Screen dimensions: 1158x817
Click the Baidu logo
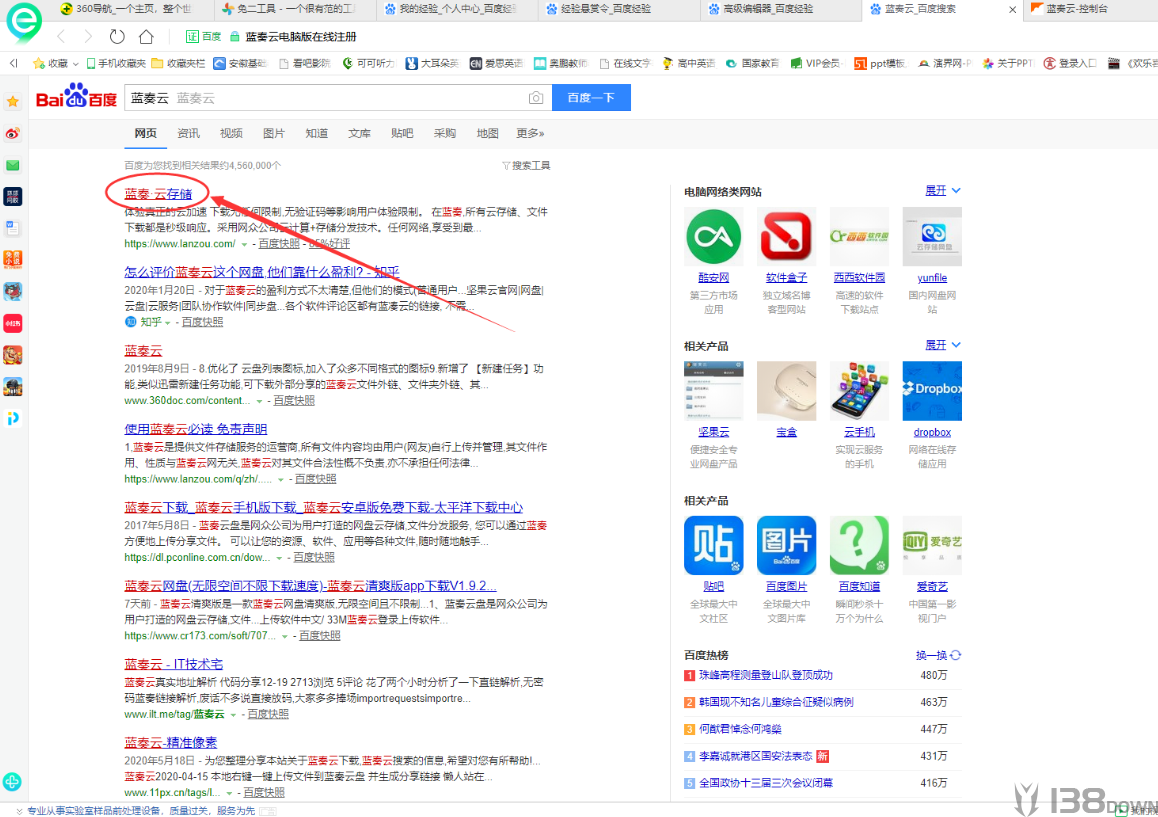coord(76,97)
